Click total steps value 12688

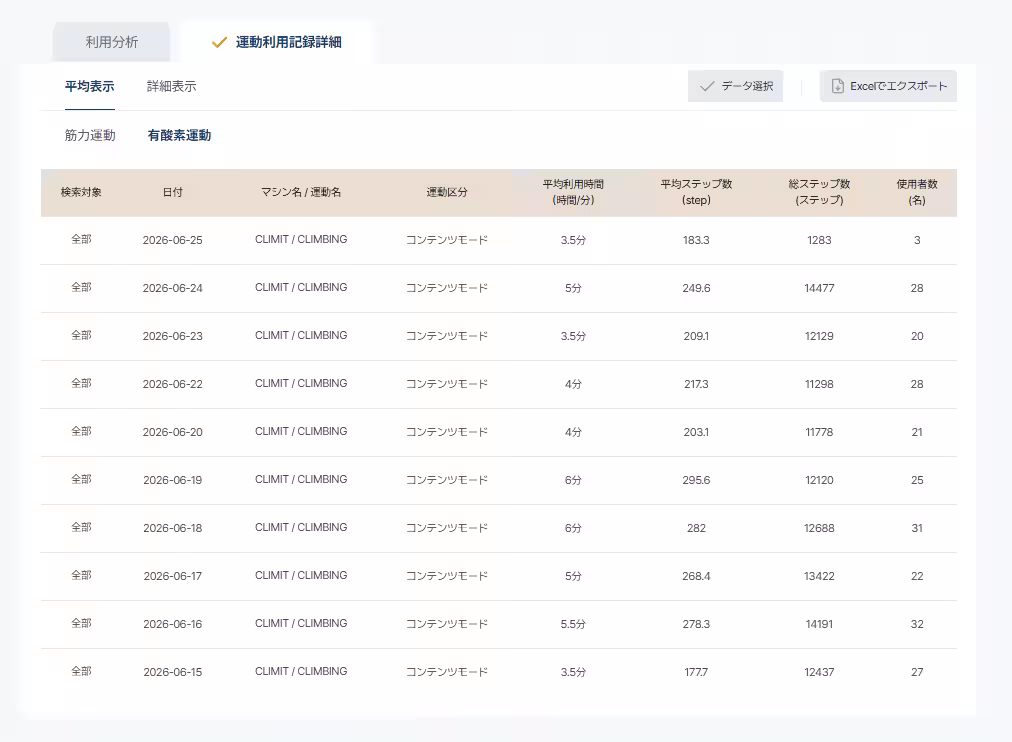[819, 528]
